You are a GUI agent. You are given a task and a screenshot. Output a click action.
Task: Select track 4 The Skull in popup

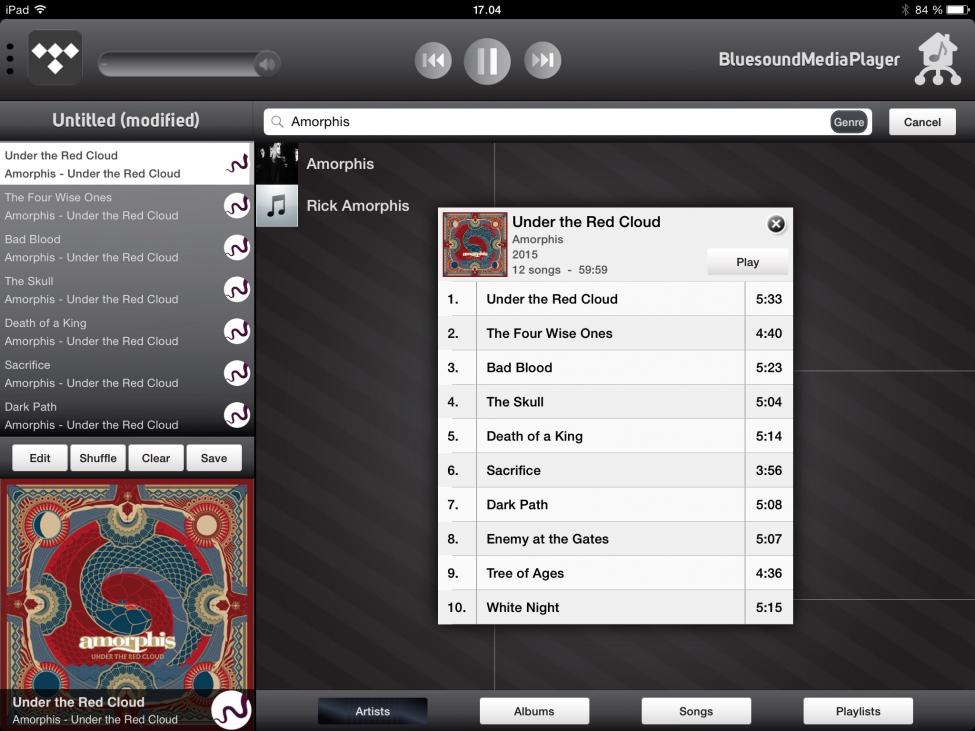[615, 402]
